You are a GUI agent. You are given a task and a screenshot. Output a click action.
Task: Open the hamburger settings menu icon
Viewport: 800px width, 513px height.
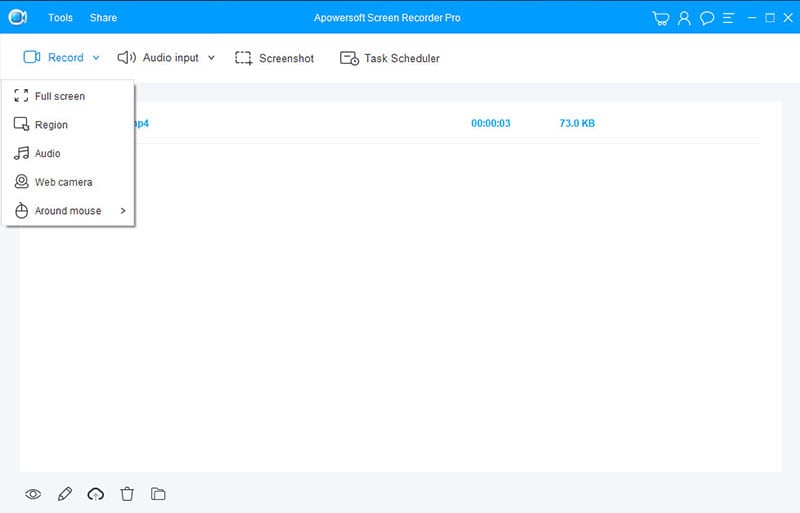(x=729, y=18)
